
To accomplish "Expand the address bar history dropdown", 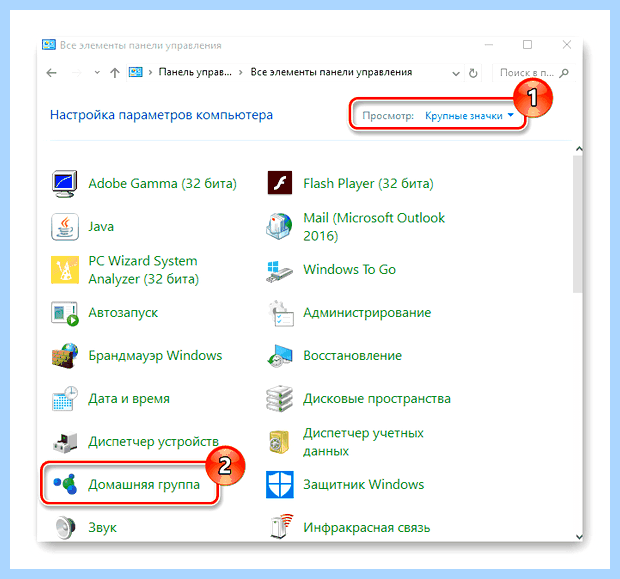I will [456, 74].
